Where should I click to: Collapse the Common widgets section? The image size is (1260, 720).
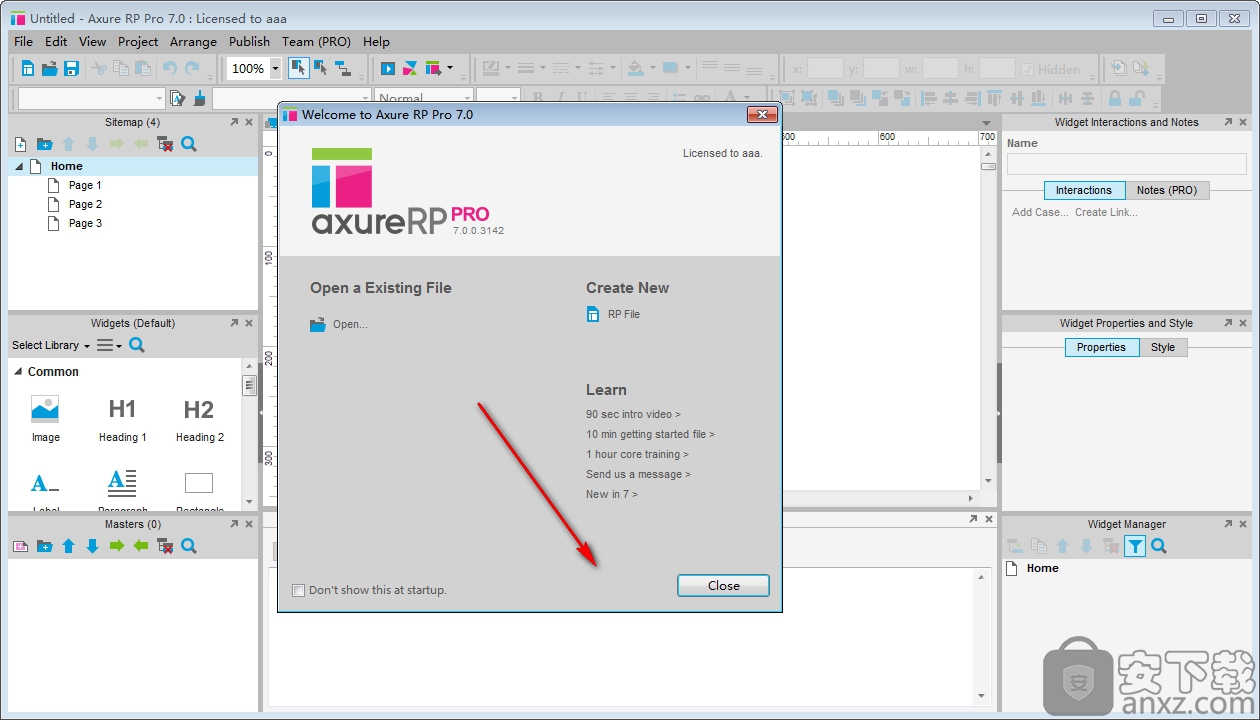(18, 371)
